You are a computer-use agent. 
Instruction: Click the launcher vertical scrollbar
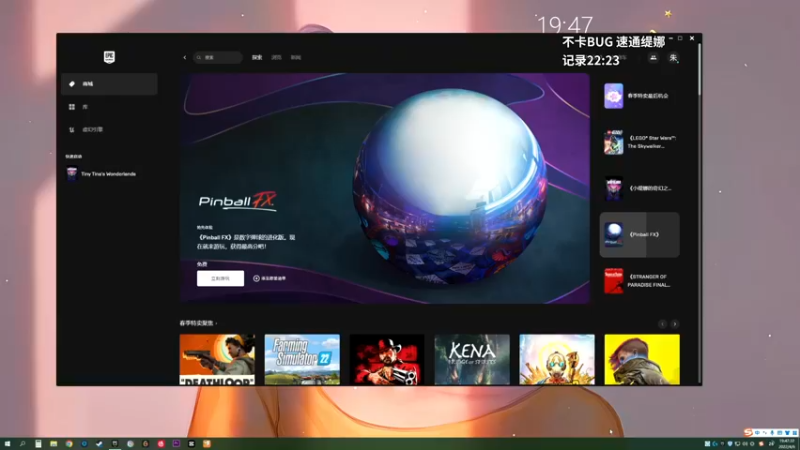699,69
